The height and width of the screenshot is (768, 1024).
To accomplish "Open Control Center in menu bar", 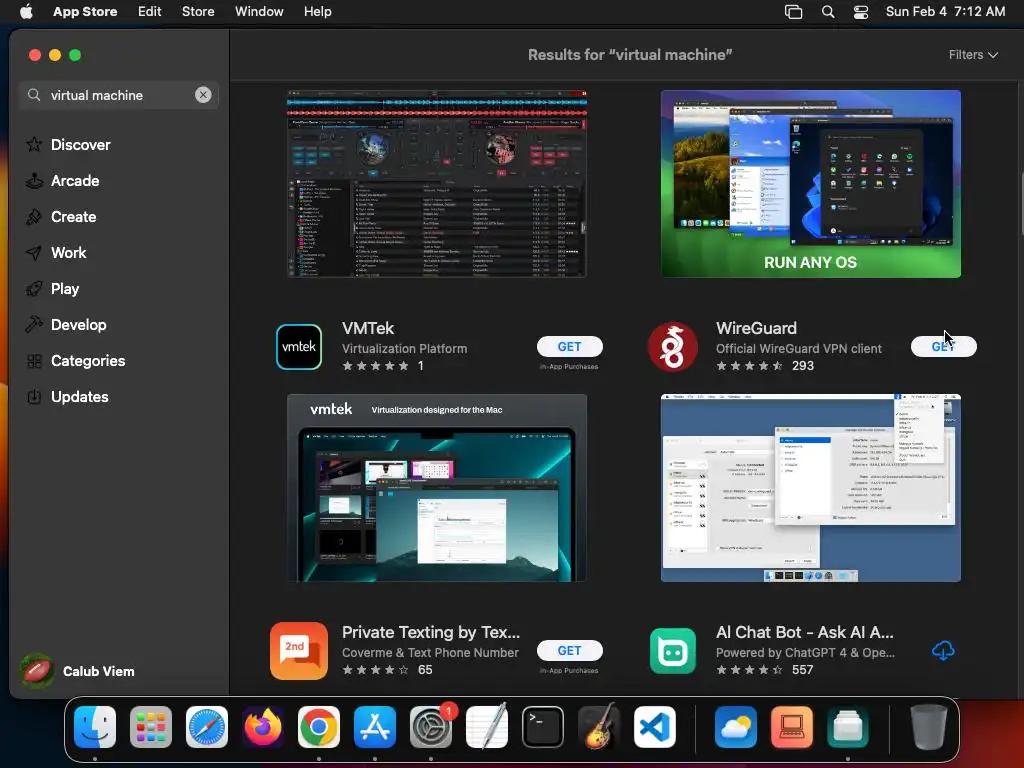I will (861, 12).
